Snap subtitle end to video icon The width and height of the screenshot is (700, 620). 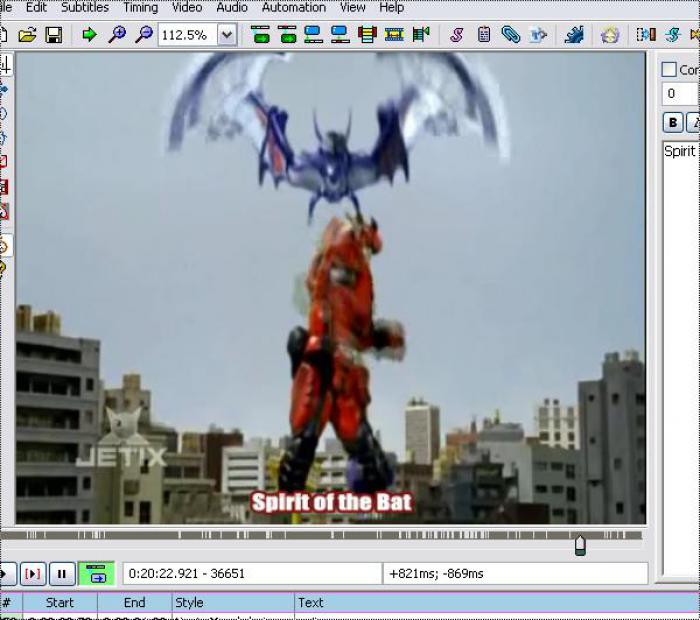pos(340,34)
